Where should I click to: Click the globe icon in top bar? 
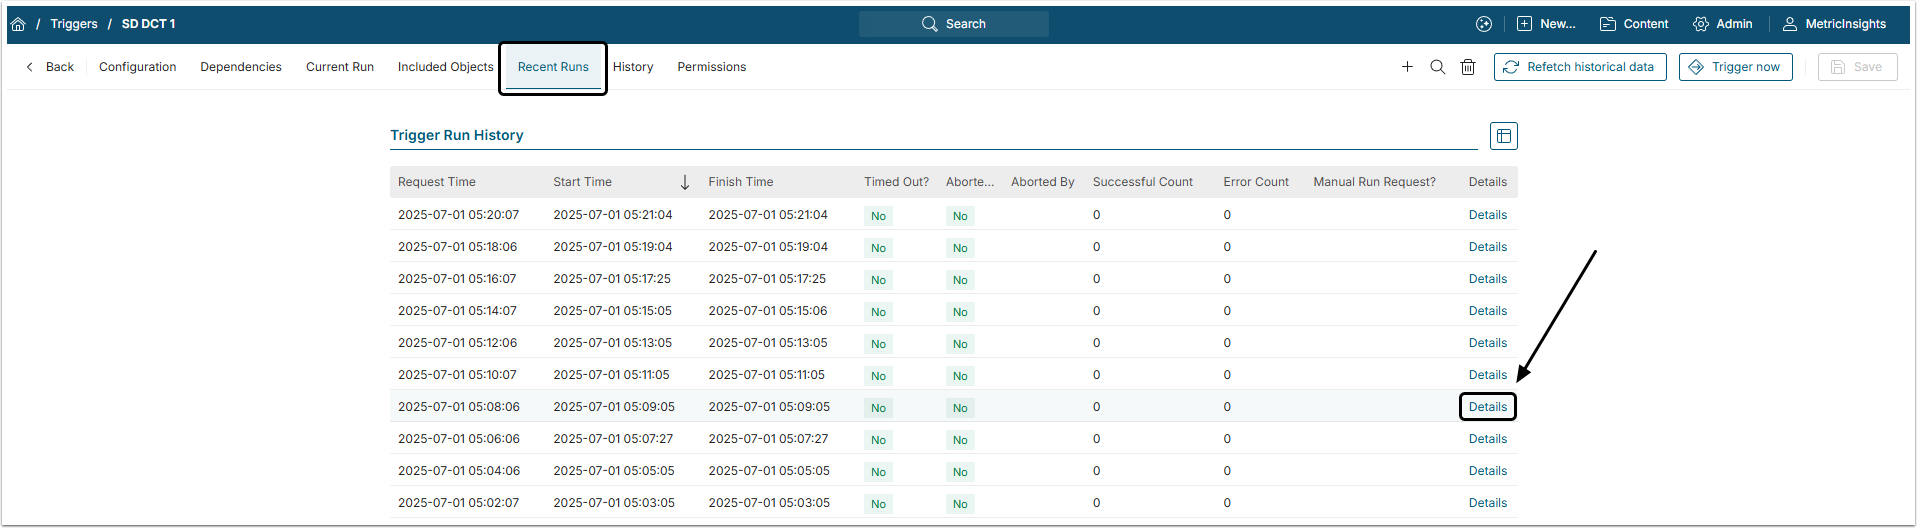[1484, 24]
